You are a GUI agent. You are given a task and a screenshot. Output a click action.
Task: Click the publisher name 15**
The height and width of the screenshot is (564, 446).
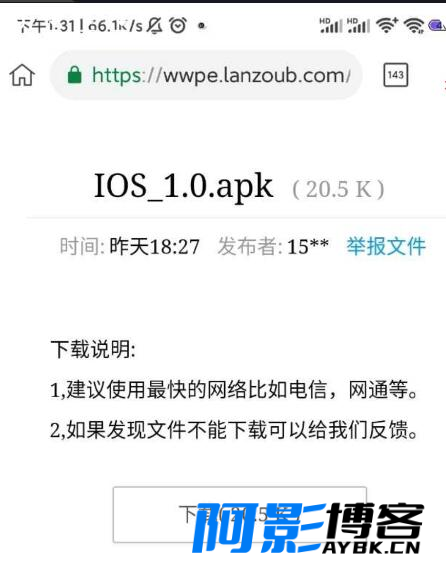[x=308, y=247]
